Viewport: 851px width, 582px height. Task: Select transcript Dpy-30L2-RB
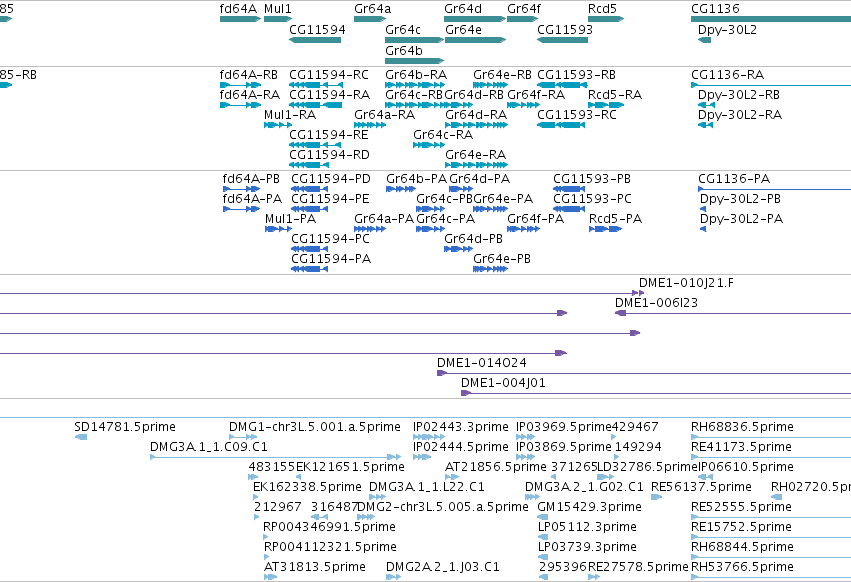pos(739,95)
